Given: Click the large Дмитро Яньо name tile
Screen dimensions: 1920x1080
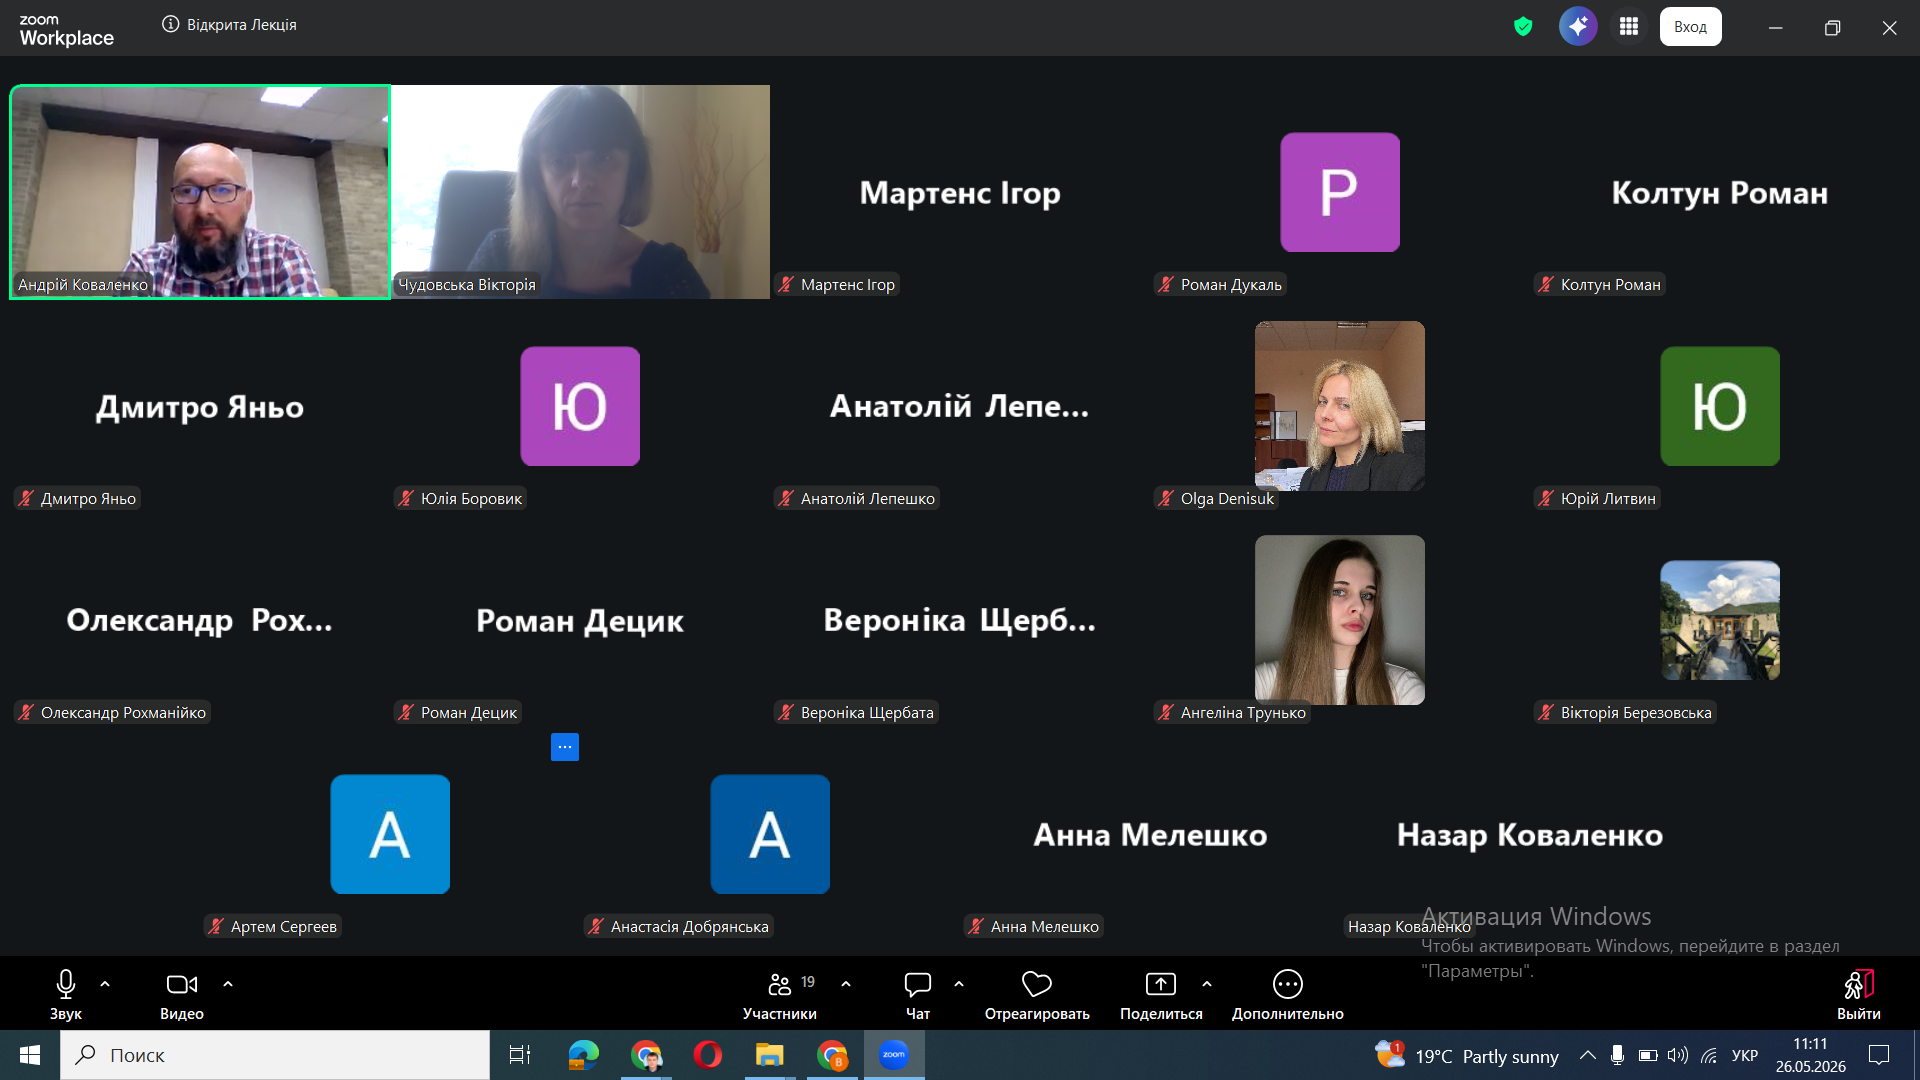Looking at the screenshot, I should [x=200, y=406].
